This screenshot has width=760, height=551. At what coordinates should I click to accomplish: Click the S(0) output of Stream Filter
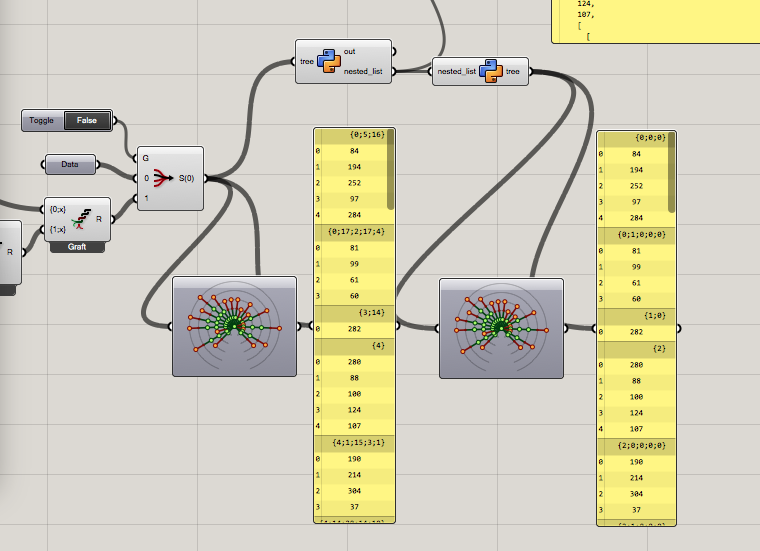[187, 178]
